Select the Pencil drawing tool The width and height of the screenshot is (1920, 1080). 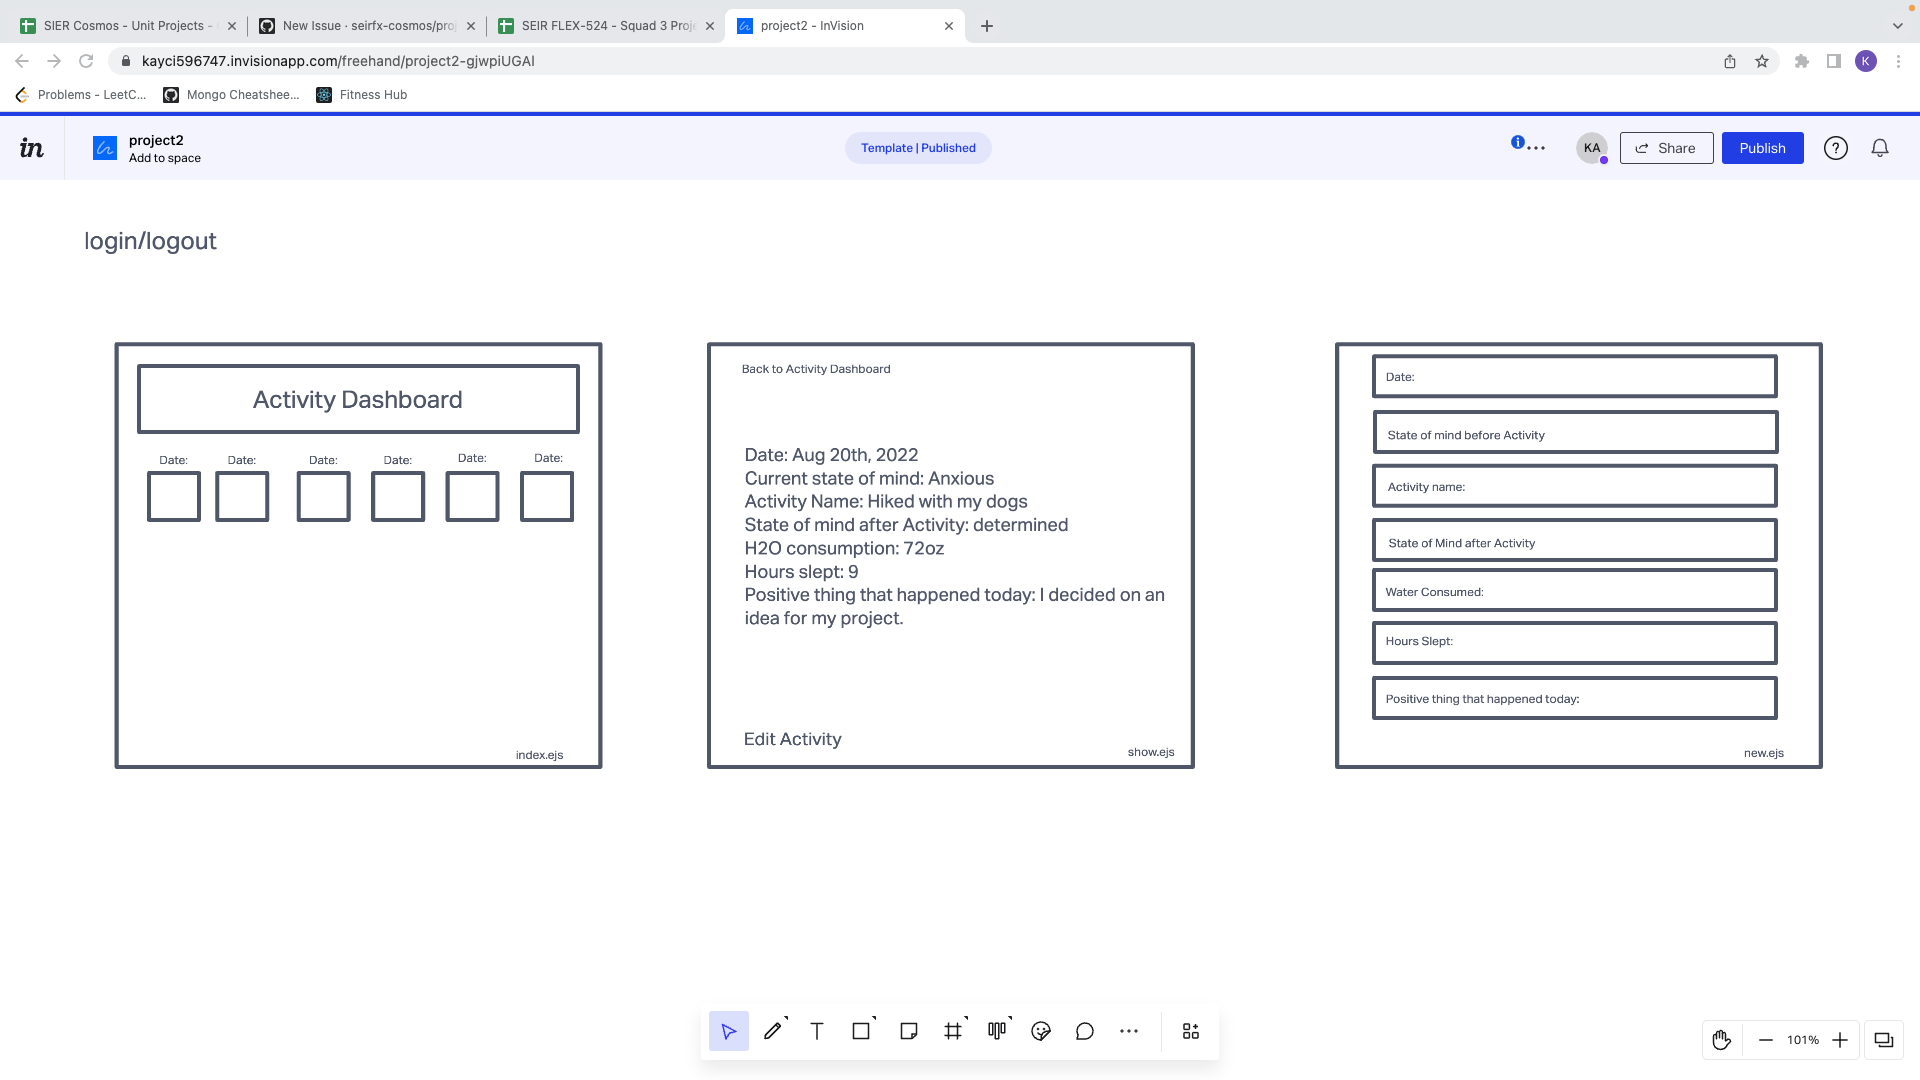(771, 1031)
